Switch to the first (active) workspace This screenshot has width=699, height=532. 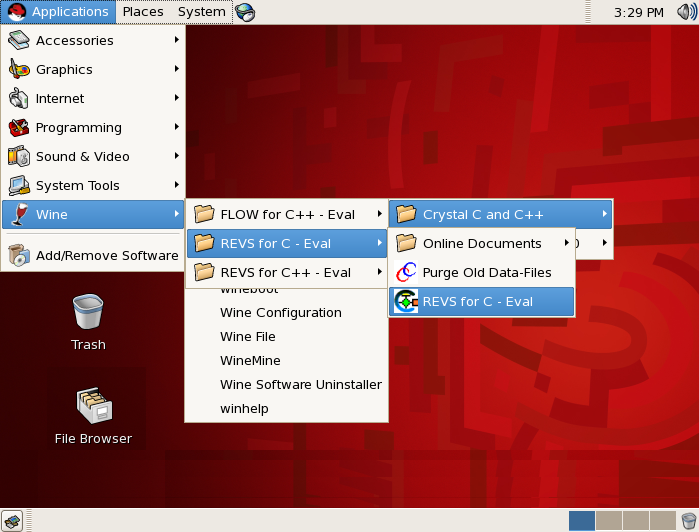582,521
